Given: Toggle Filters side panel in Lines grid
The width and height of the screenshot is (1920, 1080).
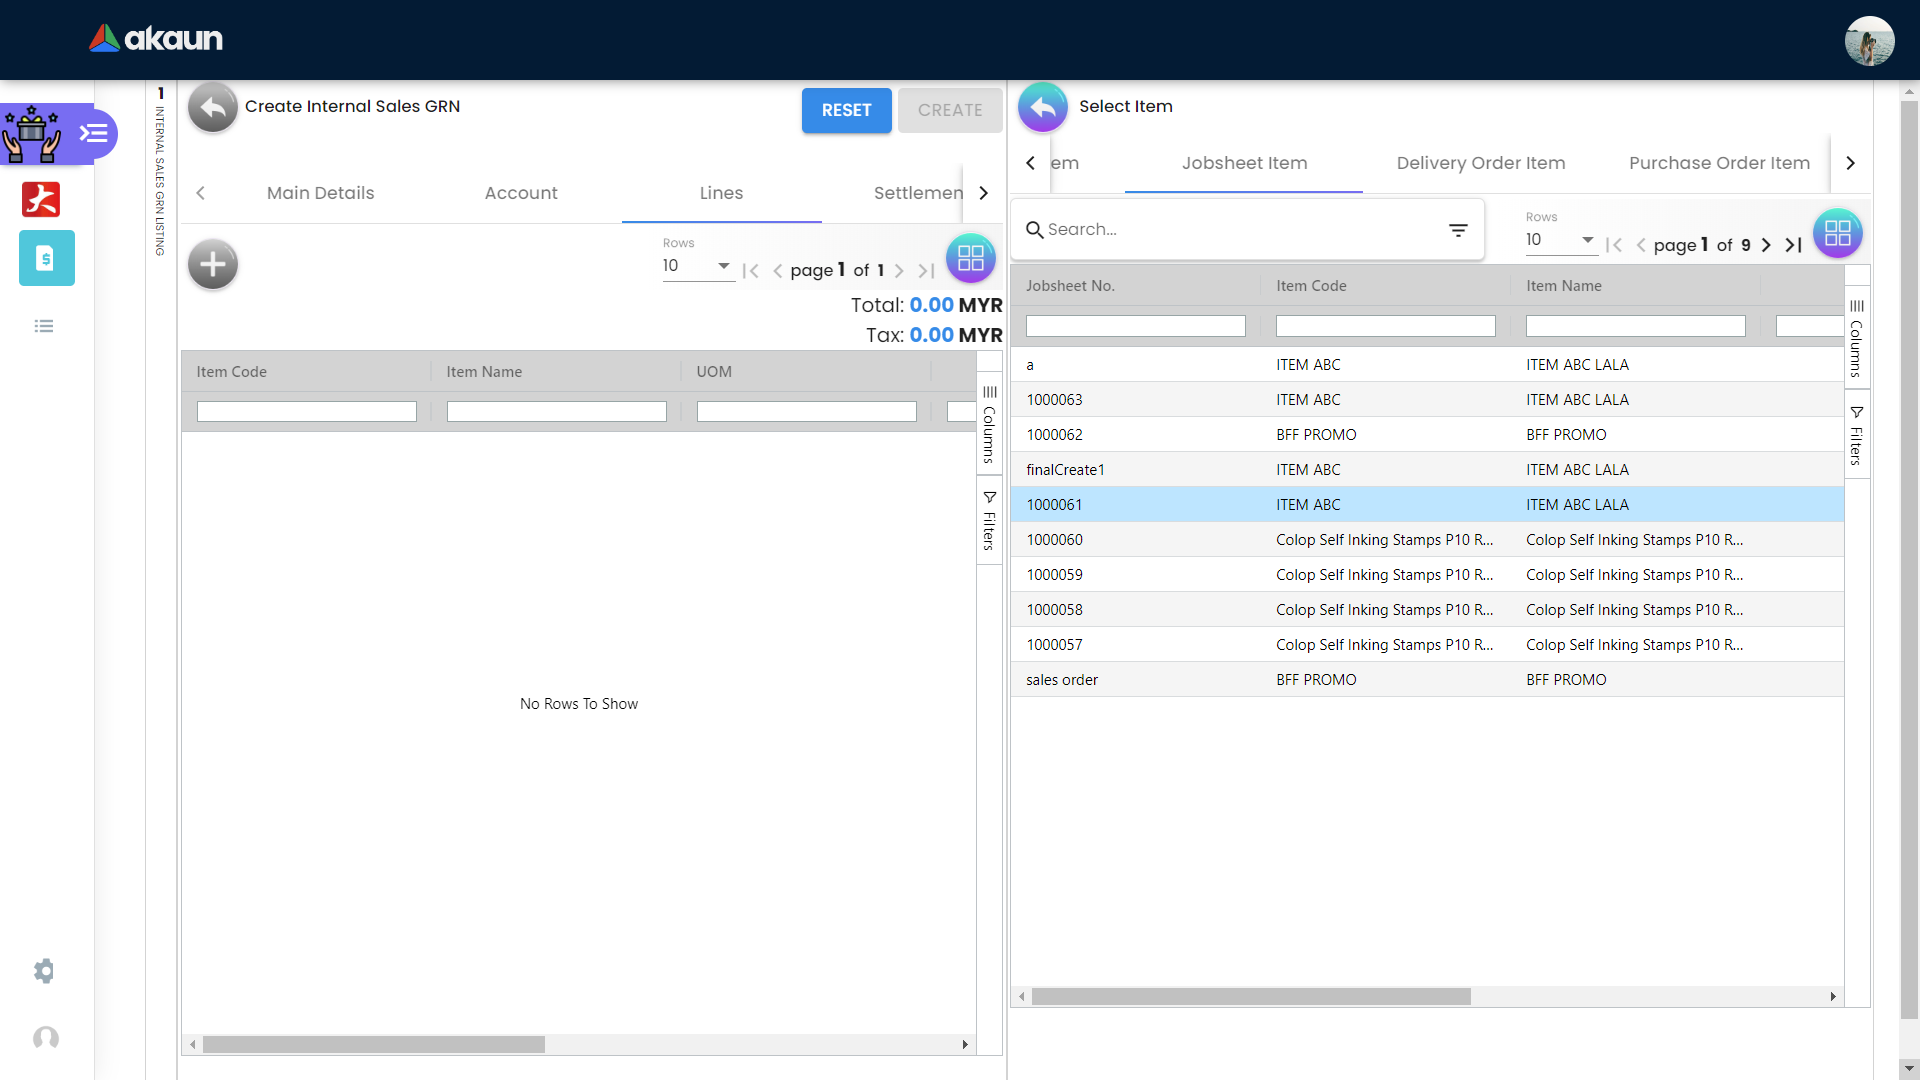Looking at the screenshot, I should click(989, 521).
